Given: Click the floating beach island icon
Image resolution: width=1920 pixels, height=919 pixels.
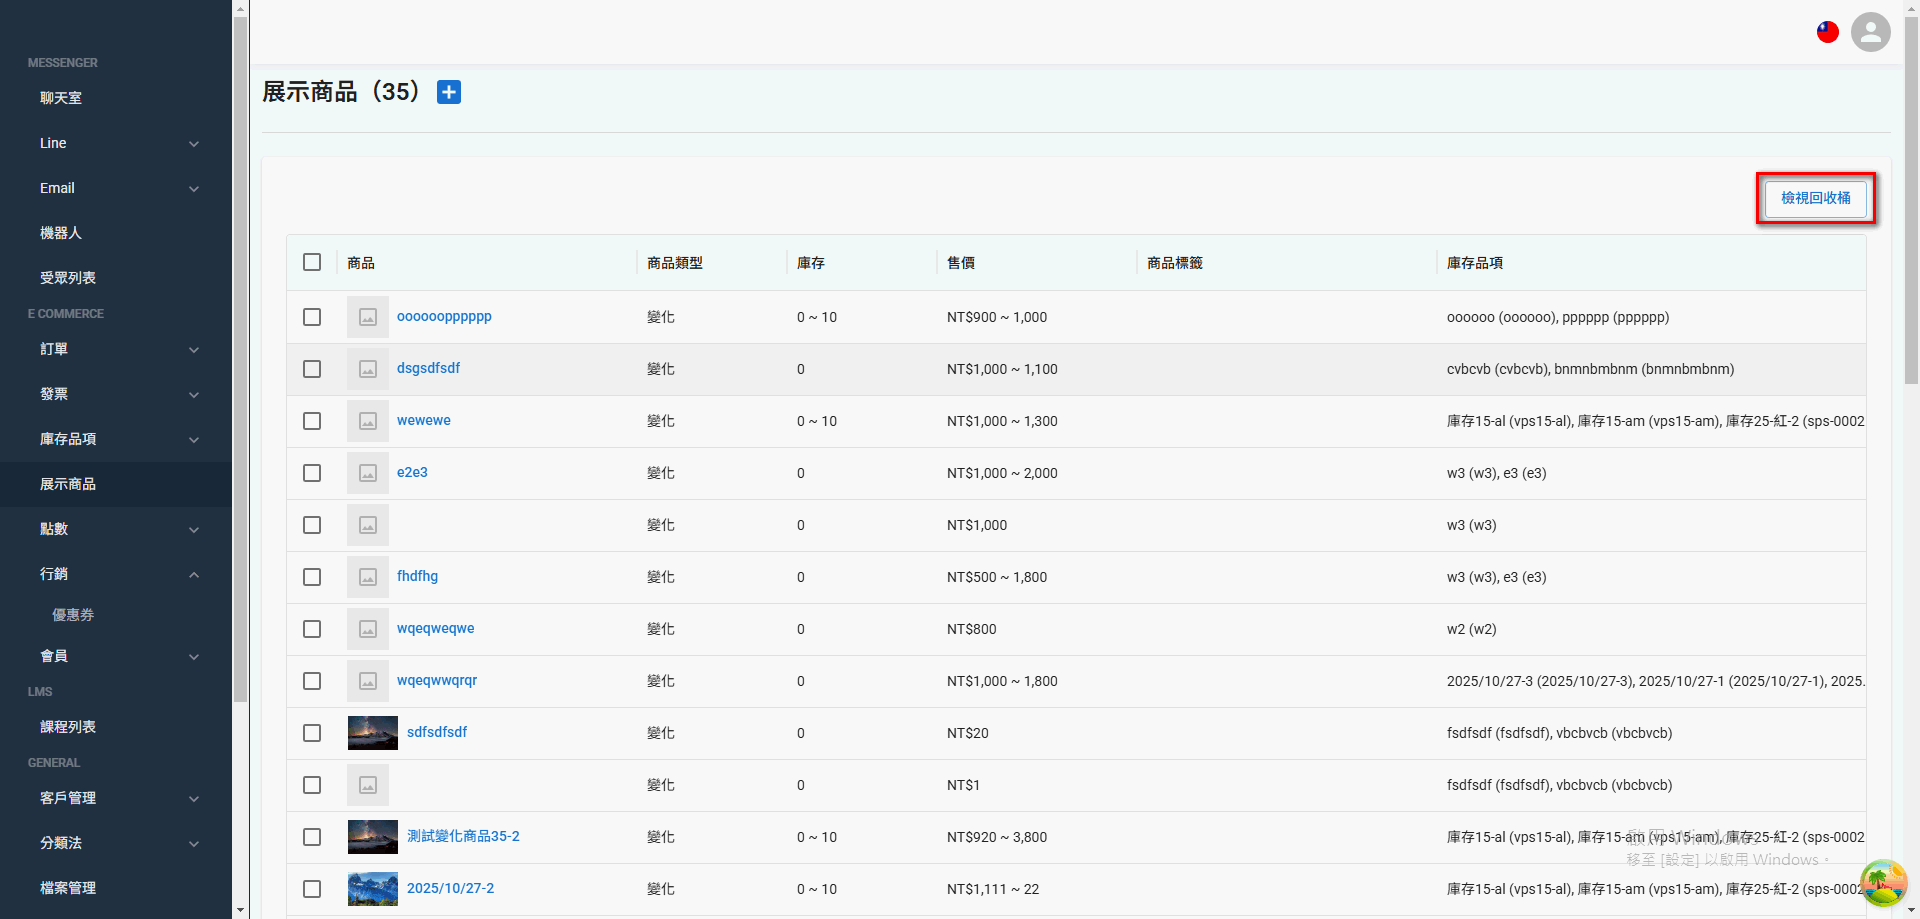Looking at the screenshot, I should point(1884,883).
